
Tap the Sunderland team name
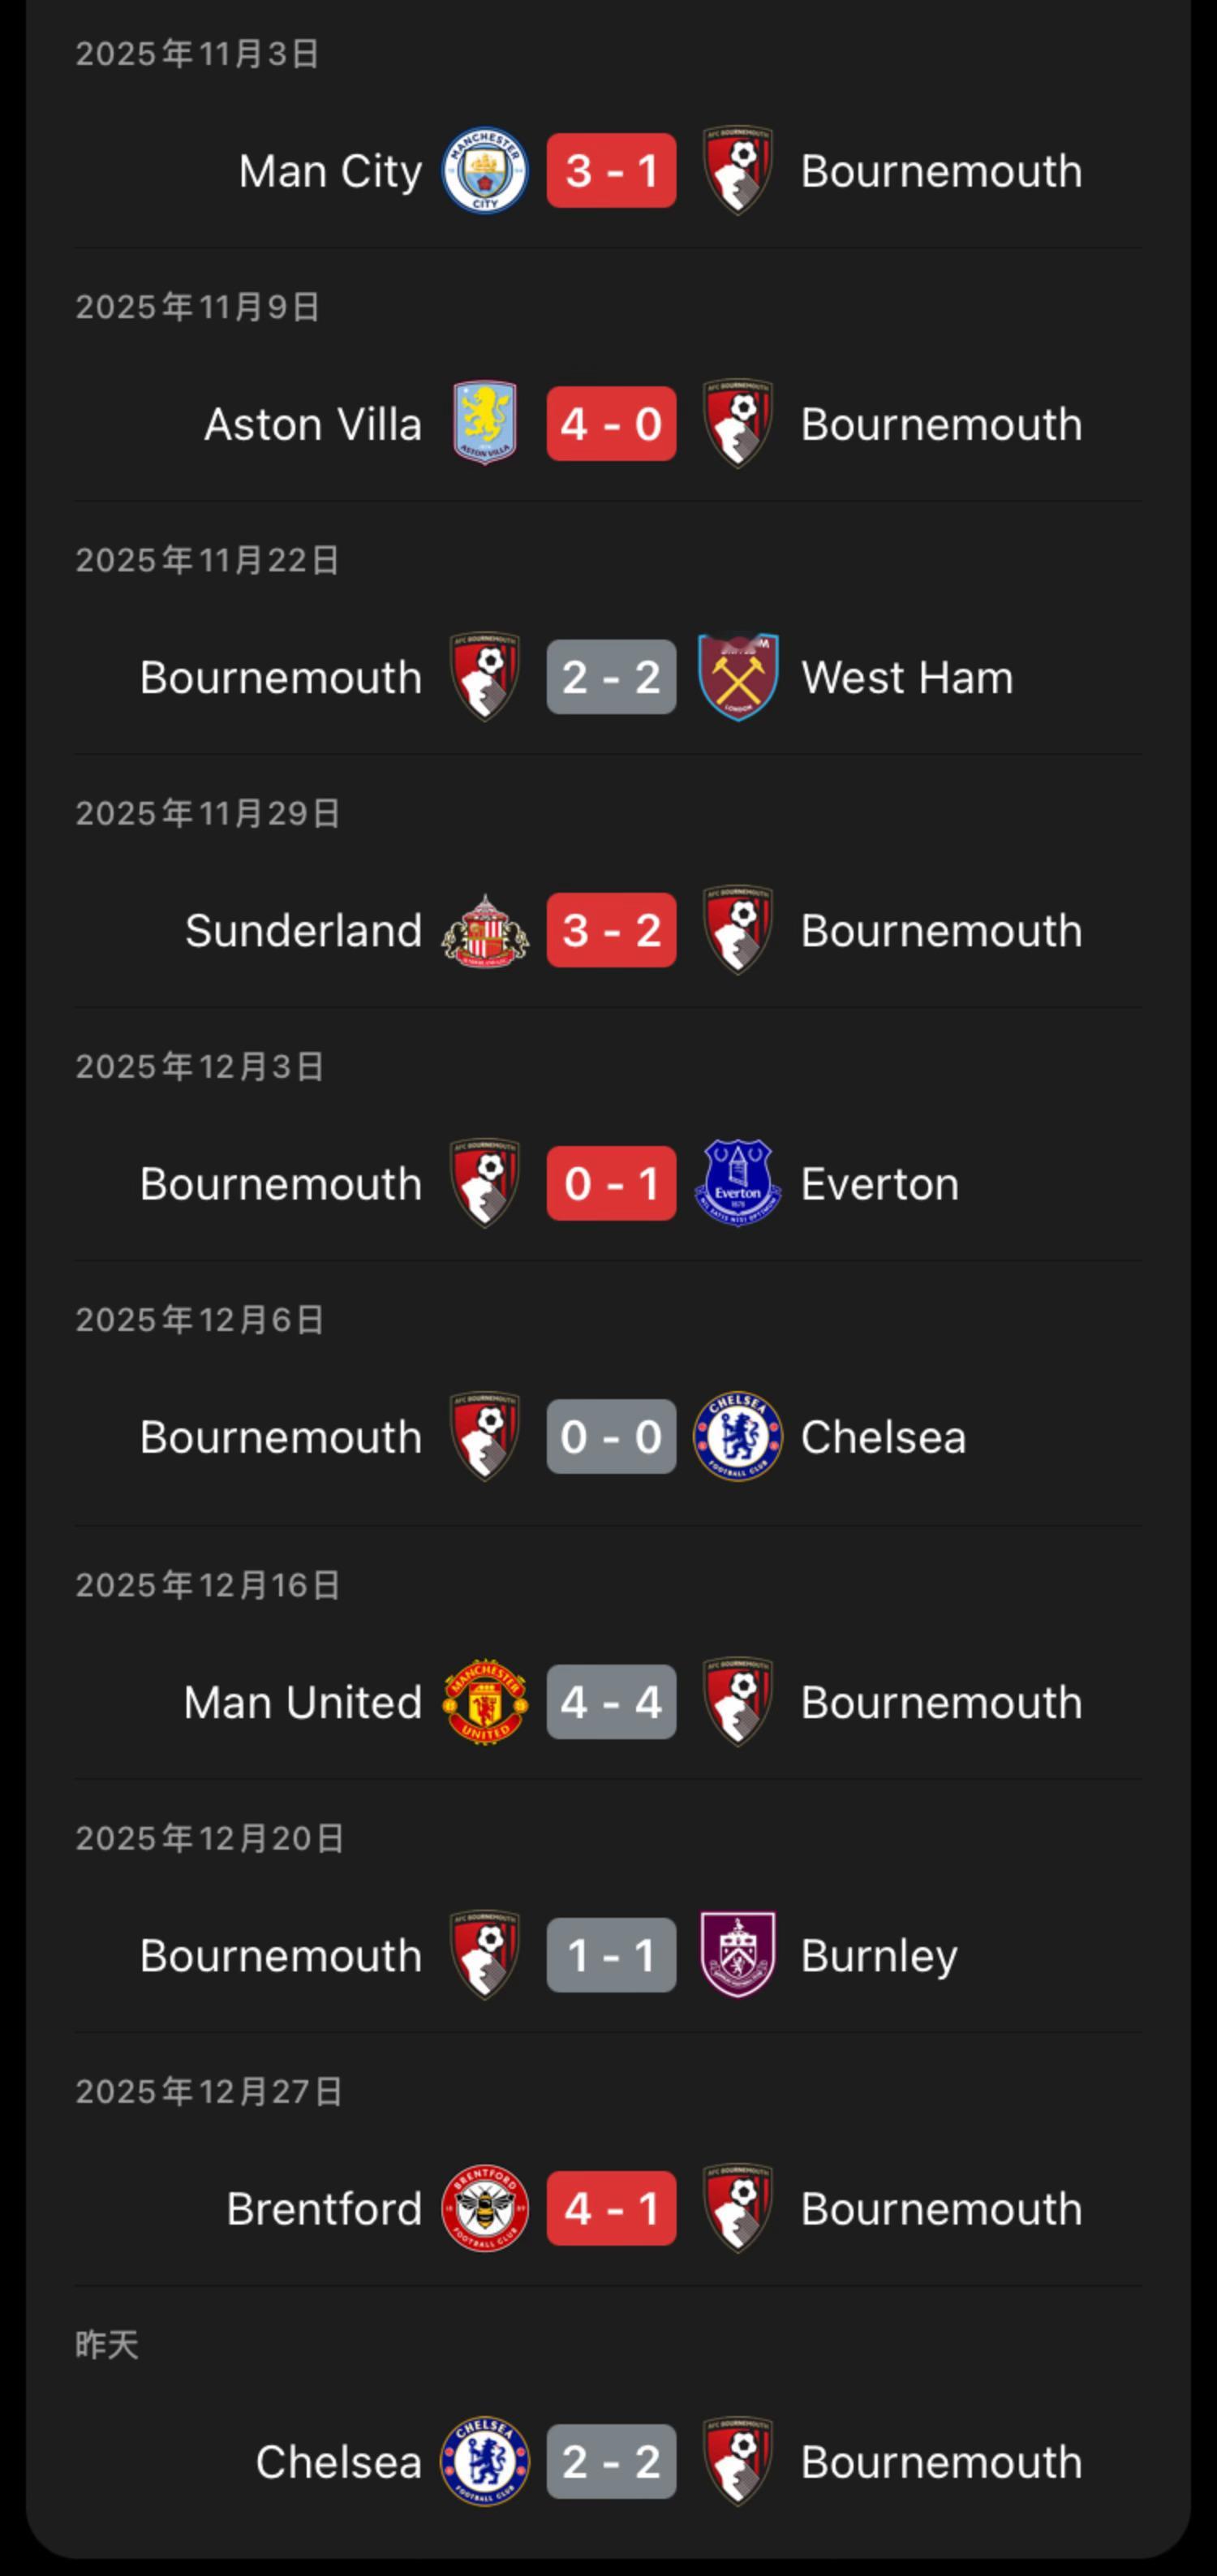point(303,931)
